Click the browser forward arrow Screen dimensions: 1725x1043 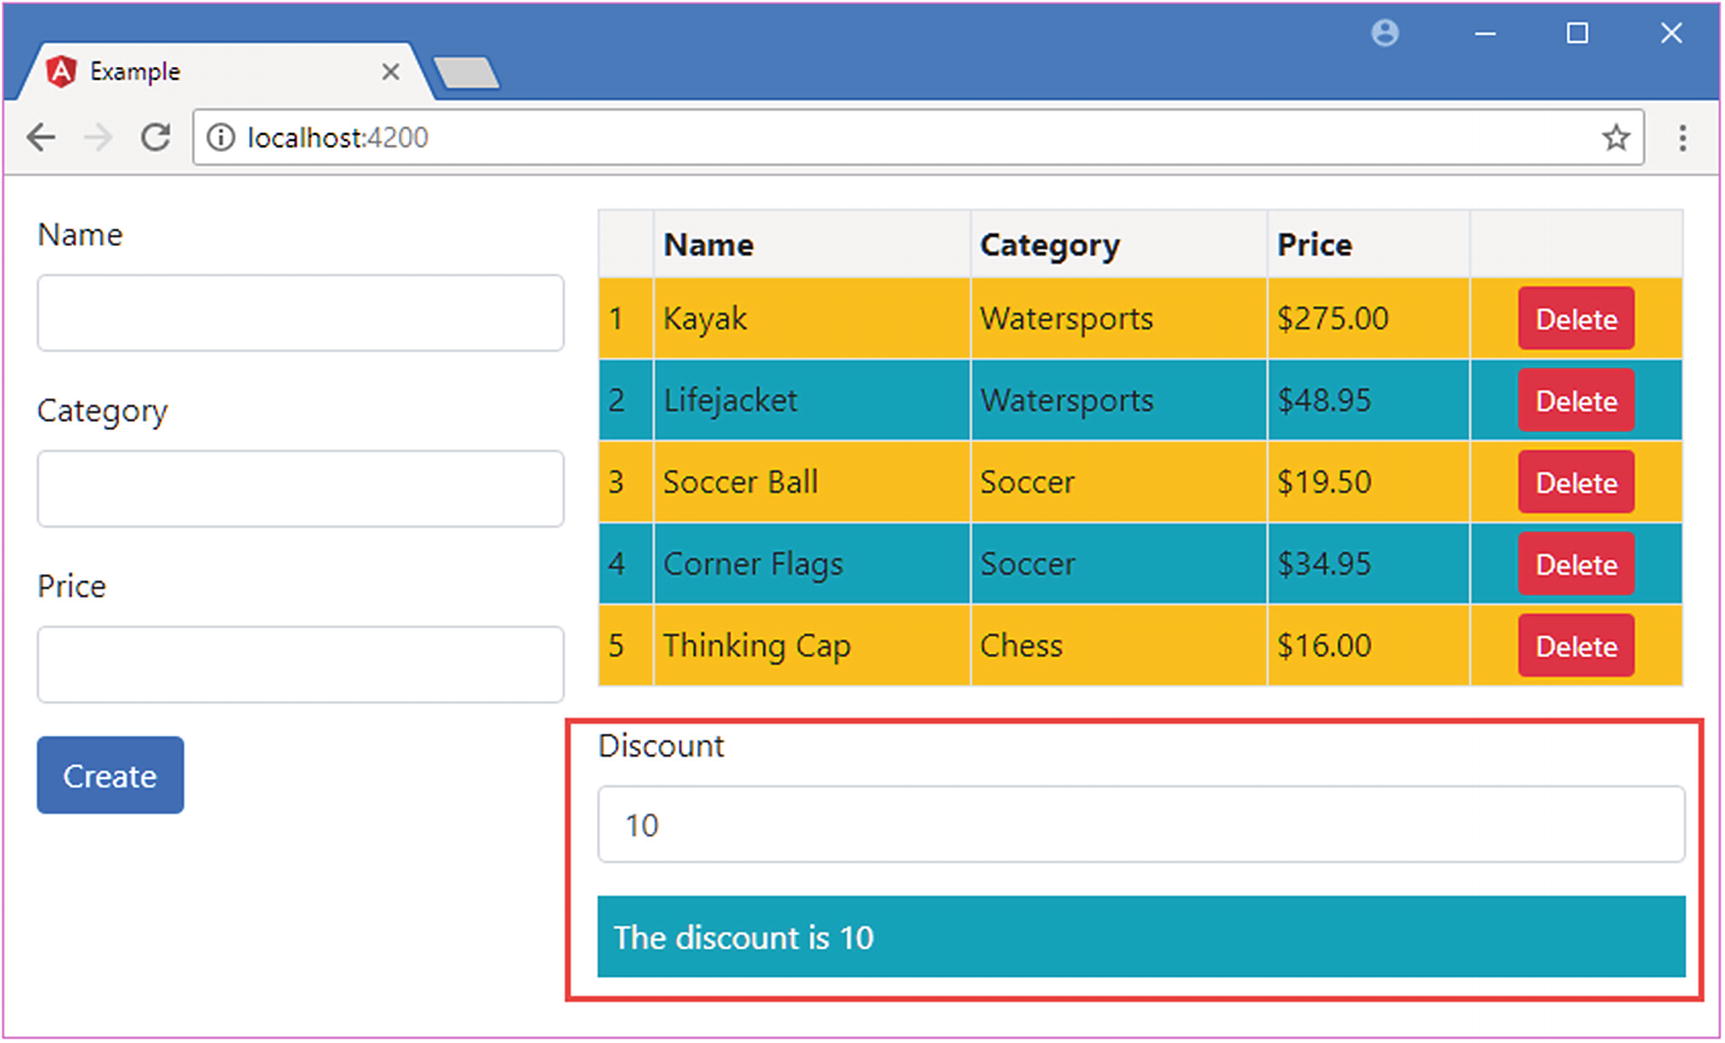click(x=98, y=137)
